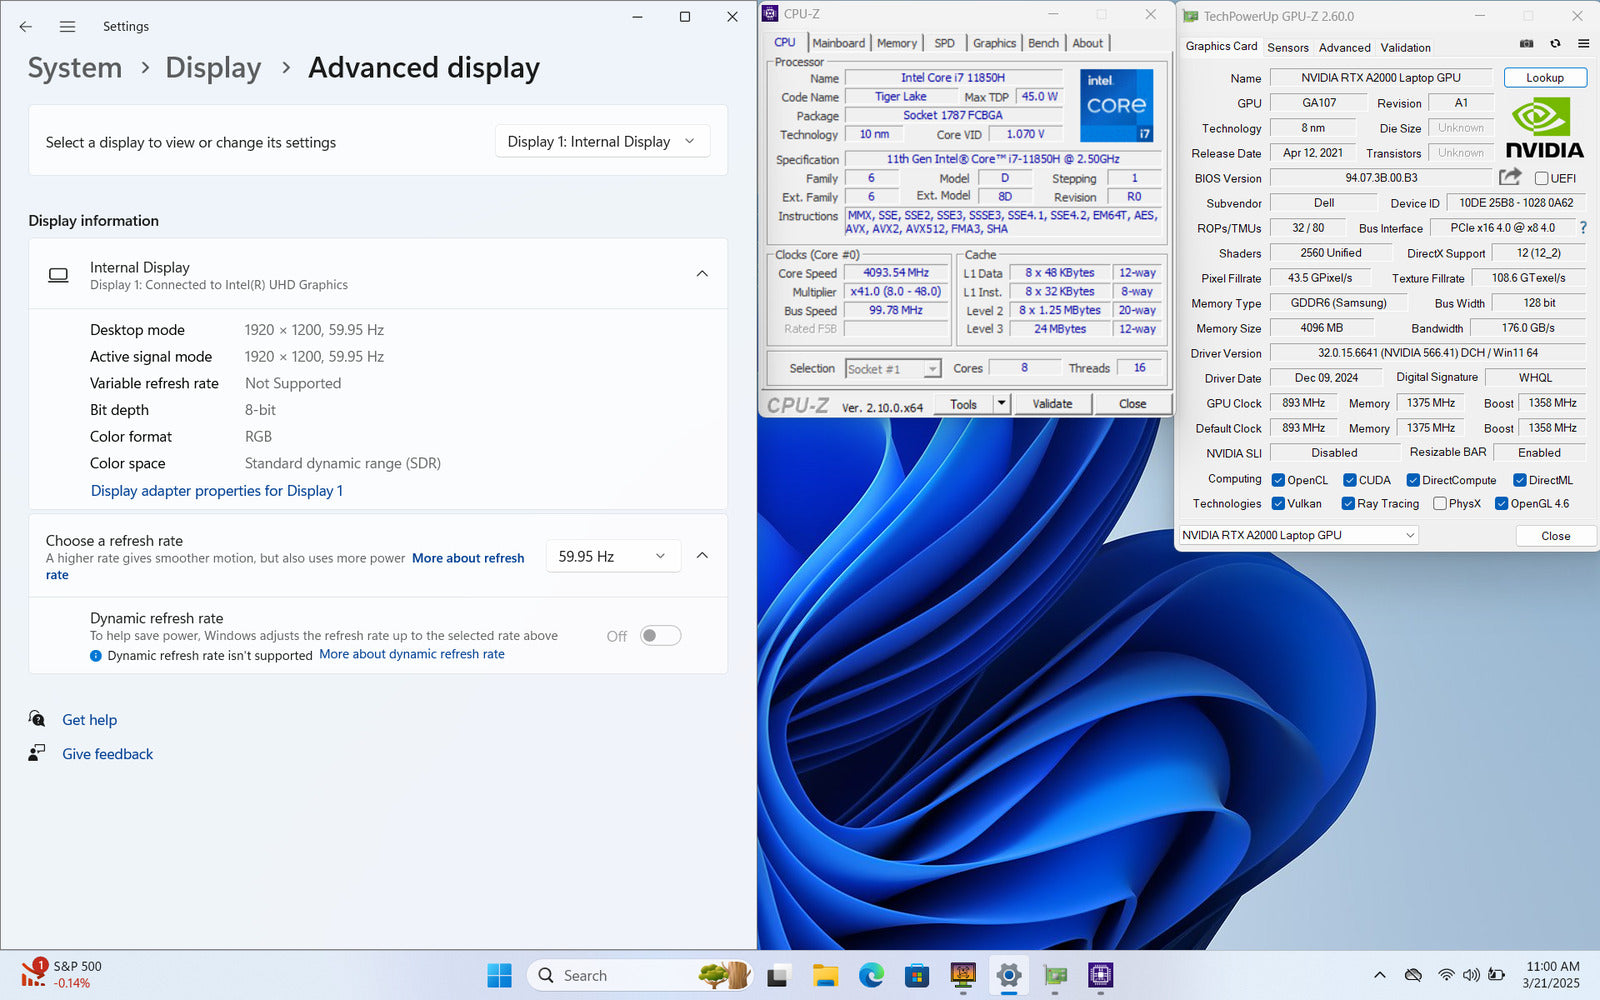1600x1000 pixels.
Task: Click the NVIDIA logo in GPU-Z
Action: (x=1544, y=128)
